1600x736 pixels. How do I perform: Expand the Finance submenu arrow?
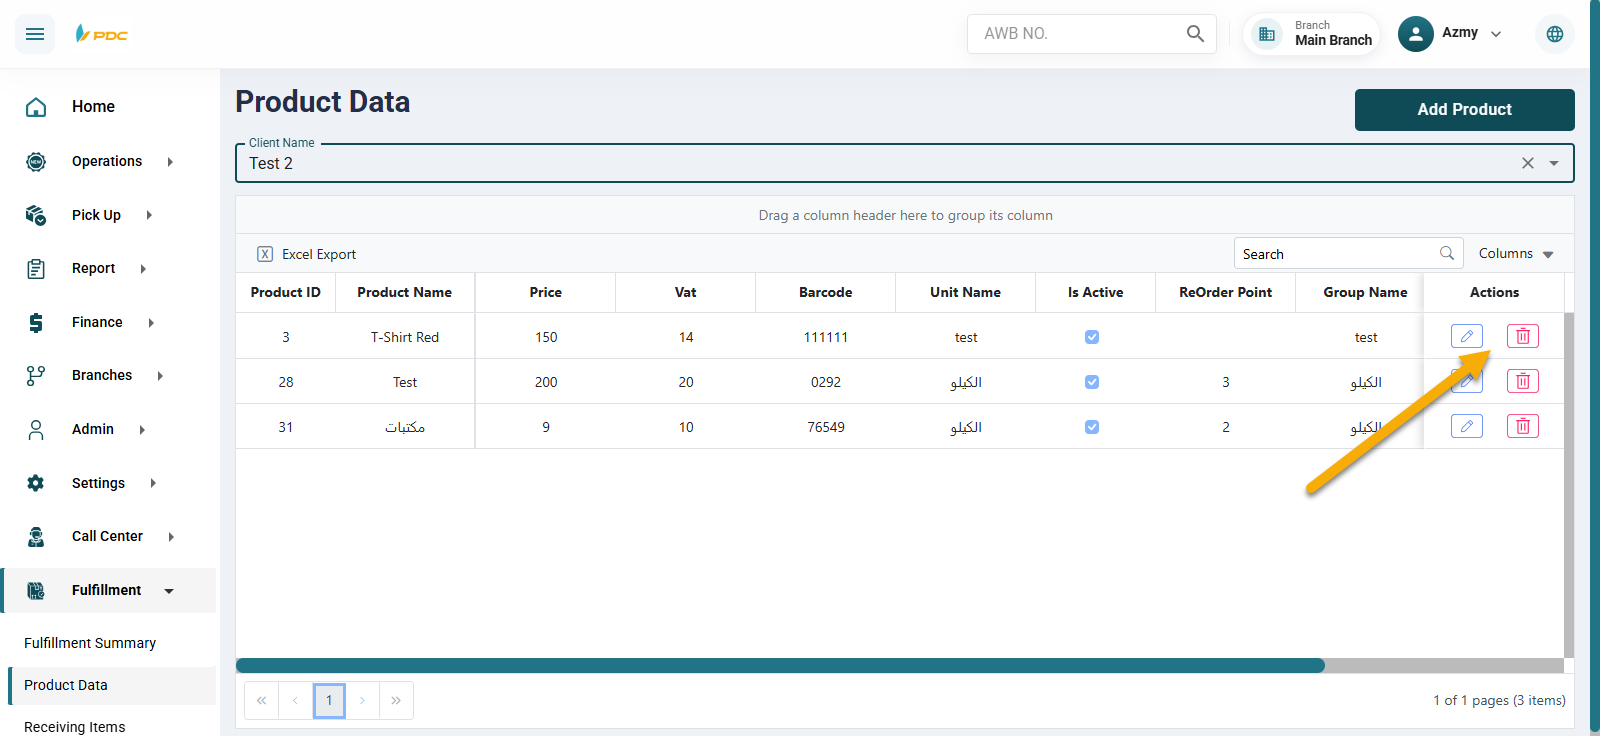[151, 322]
